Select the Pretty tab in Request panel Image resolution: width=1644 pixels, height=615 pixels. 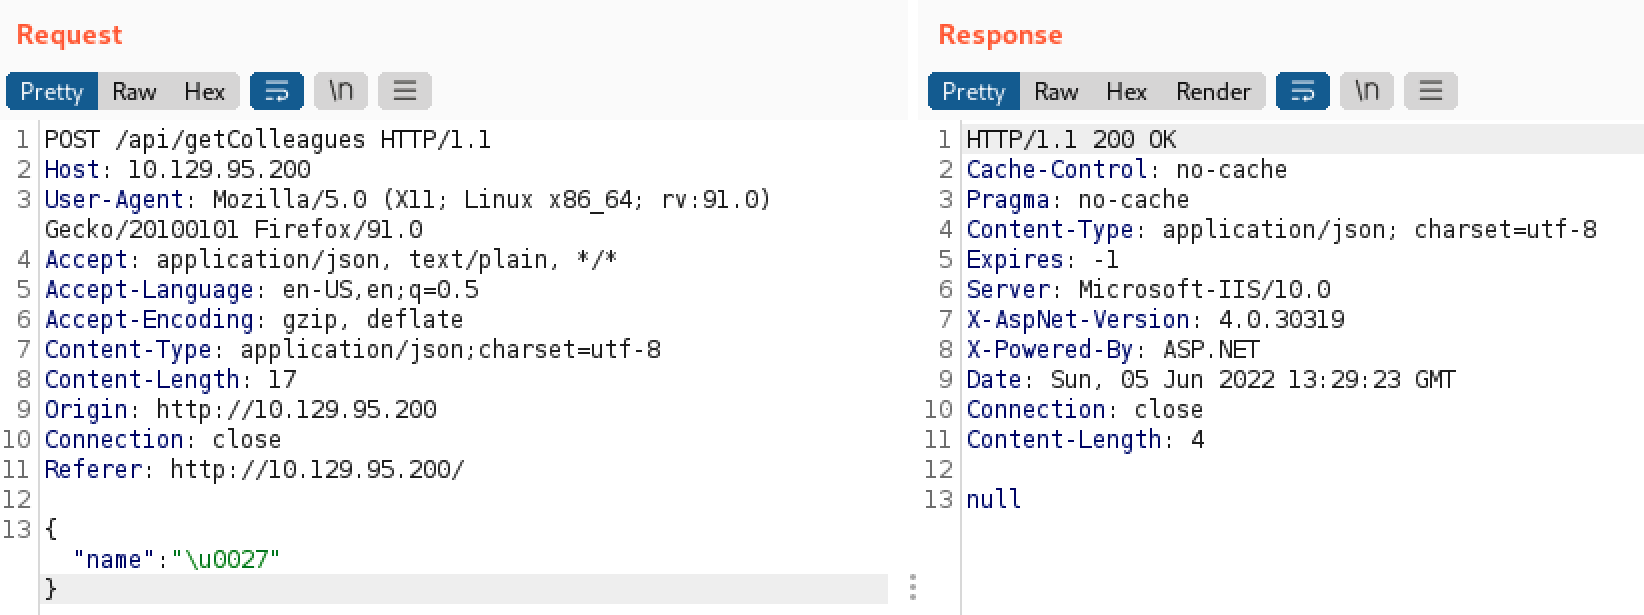(52, 91)
